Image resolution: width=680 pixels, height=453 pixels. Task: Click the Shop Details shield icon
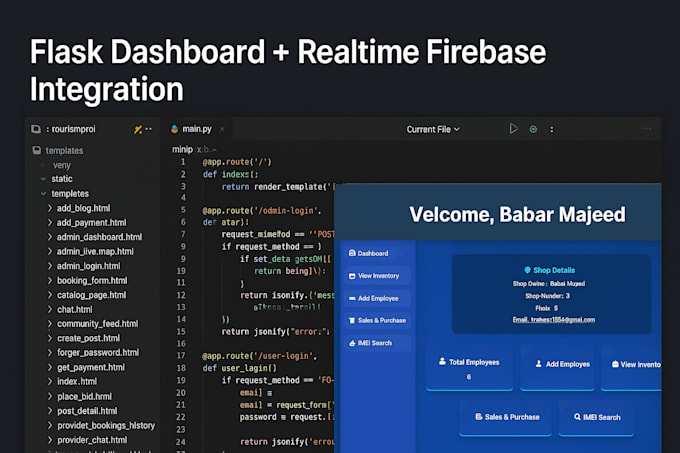coord(527,270)
